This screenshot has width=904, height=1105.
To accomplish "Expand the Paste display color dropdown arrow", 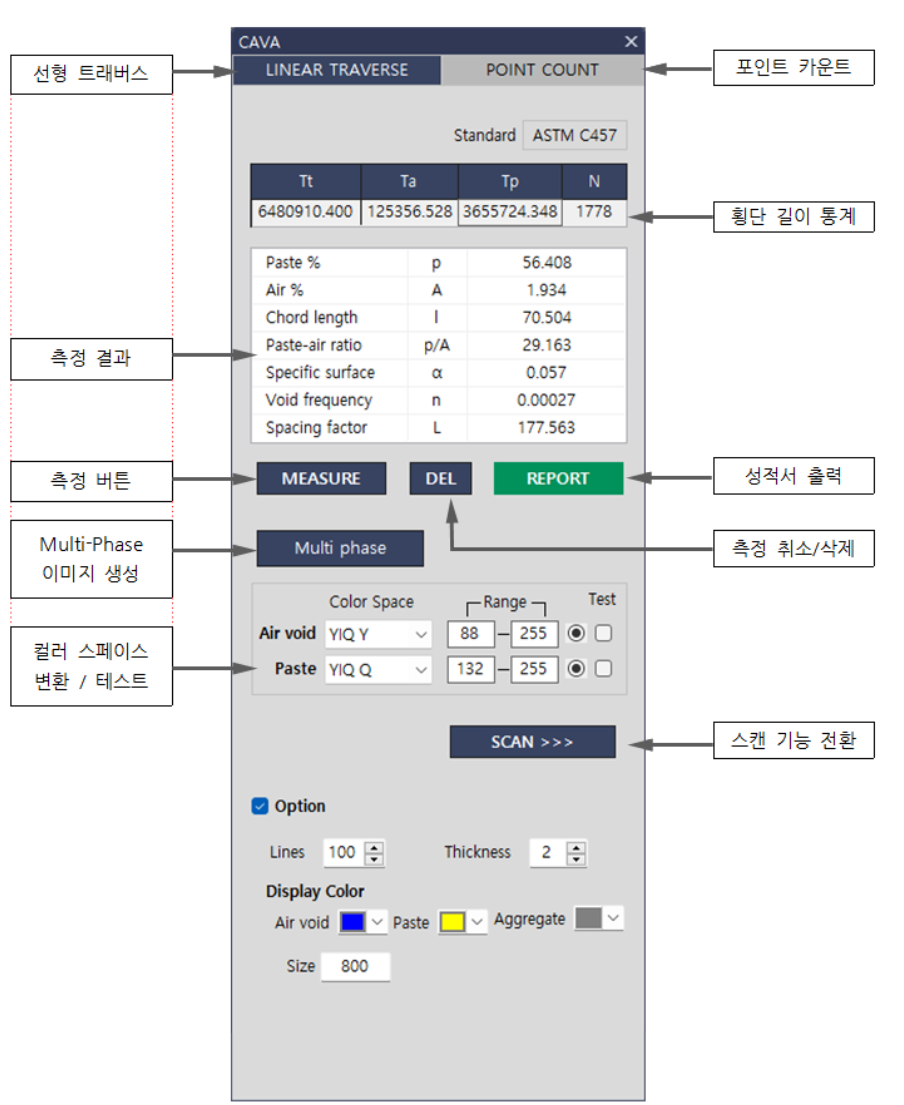I will [x=477, y=922].
